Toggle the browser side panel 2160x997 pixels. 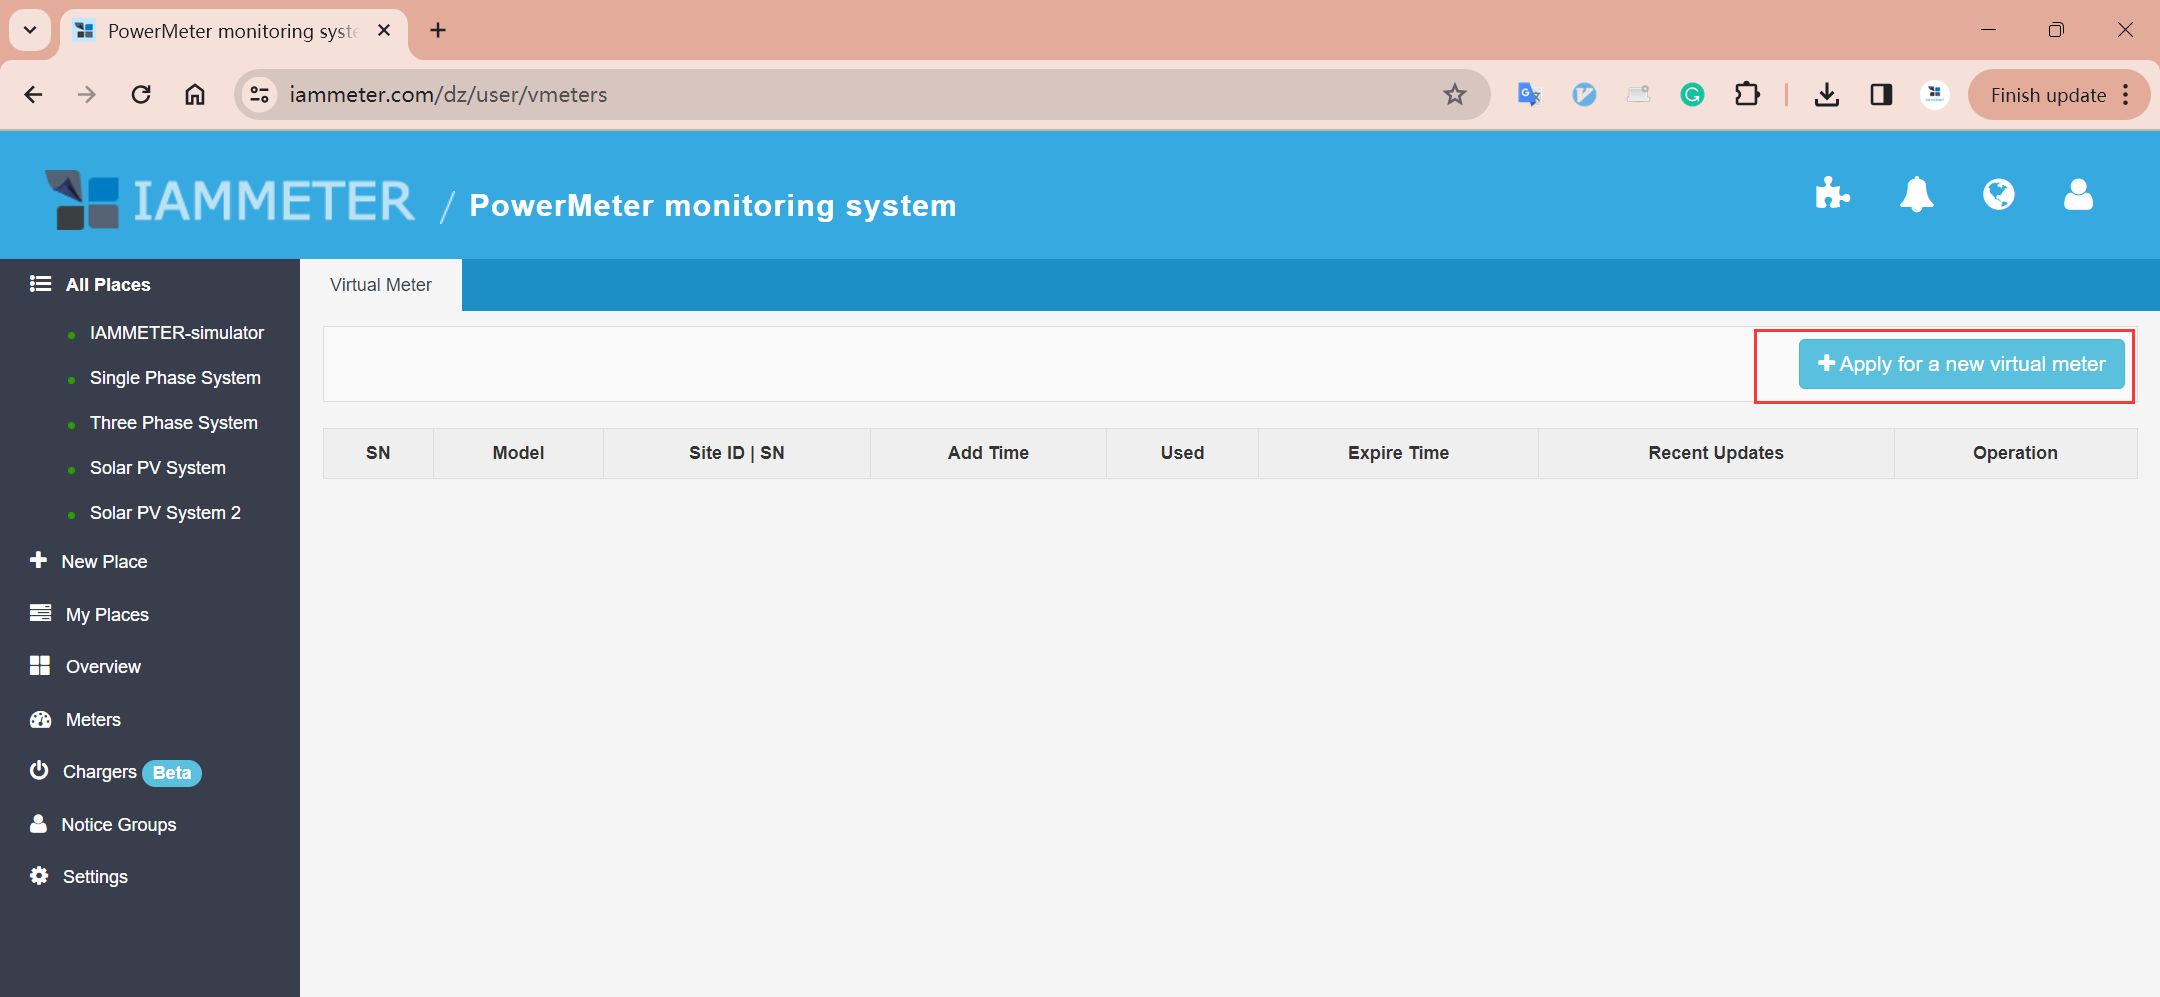1881,94
